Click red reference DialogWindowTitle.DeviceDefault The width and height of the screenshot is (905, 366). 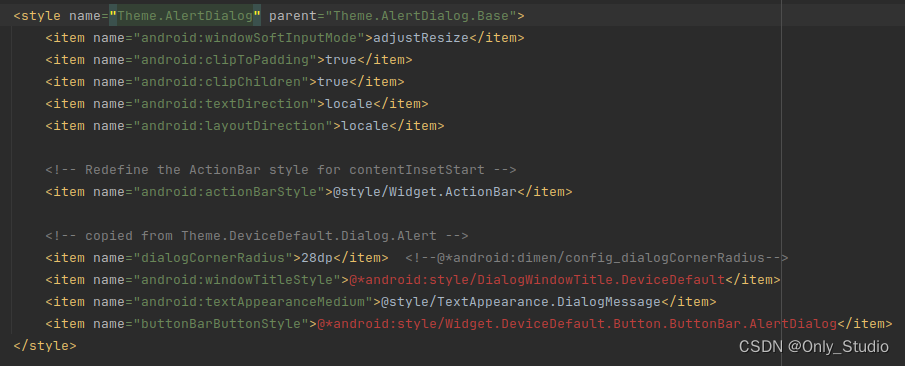[x=537, y=280]
